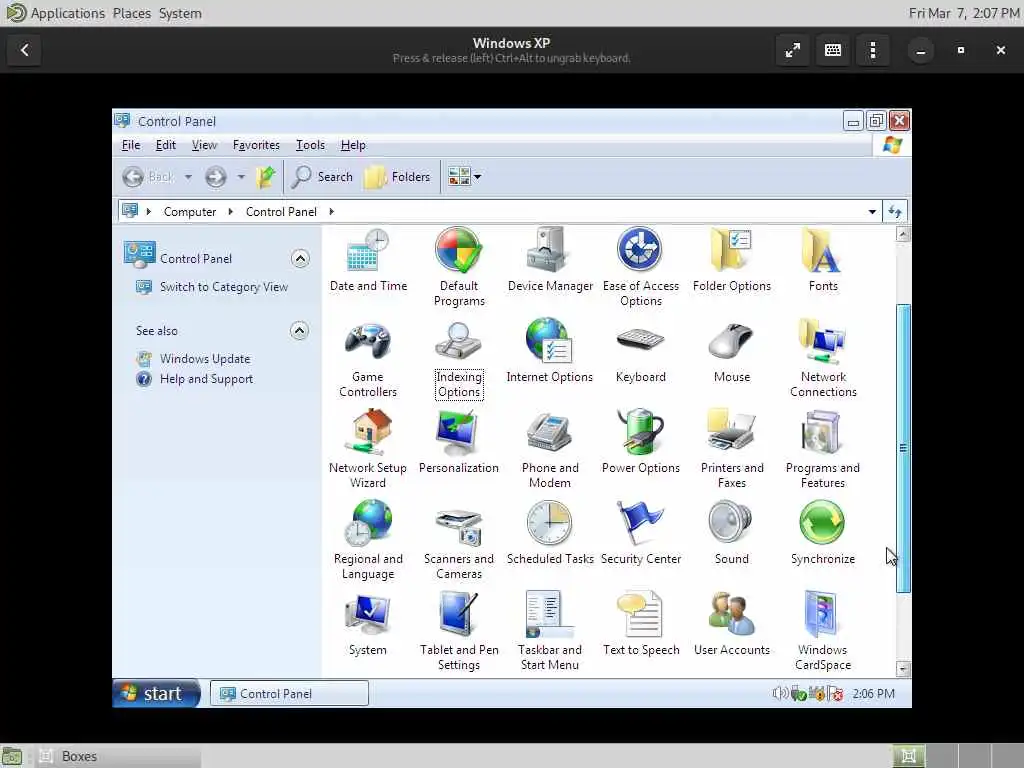
Task: Open the GNOME Applications menu
Action: click(x=68, y=13)
